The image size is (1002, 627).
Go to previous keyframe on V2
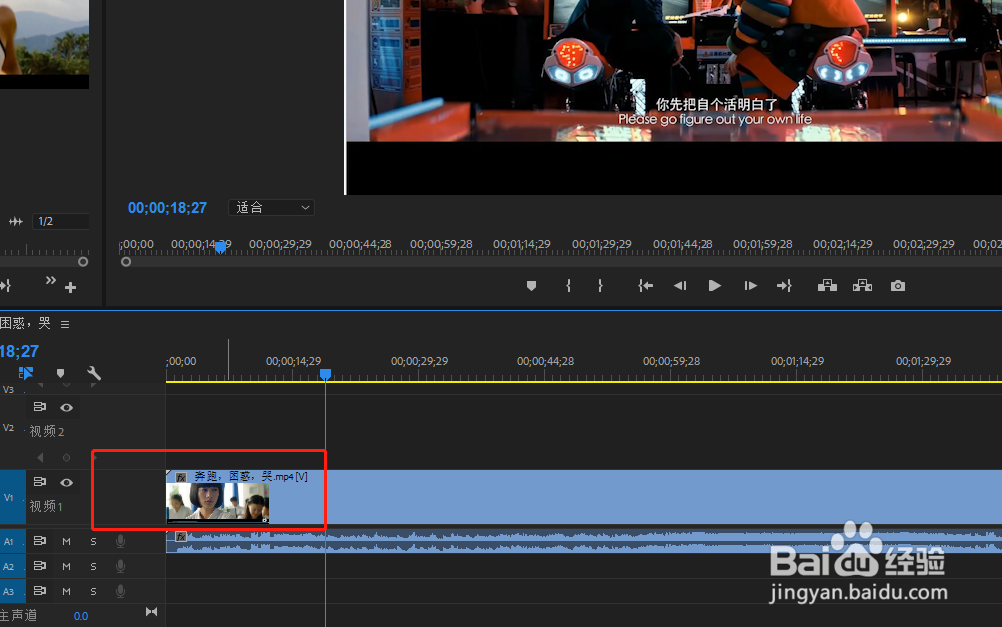pyautogui.click(x=40, y=458)
